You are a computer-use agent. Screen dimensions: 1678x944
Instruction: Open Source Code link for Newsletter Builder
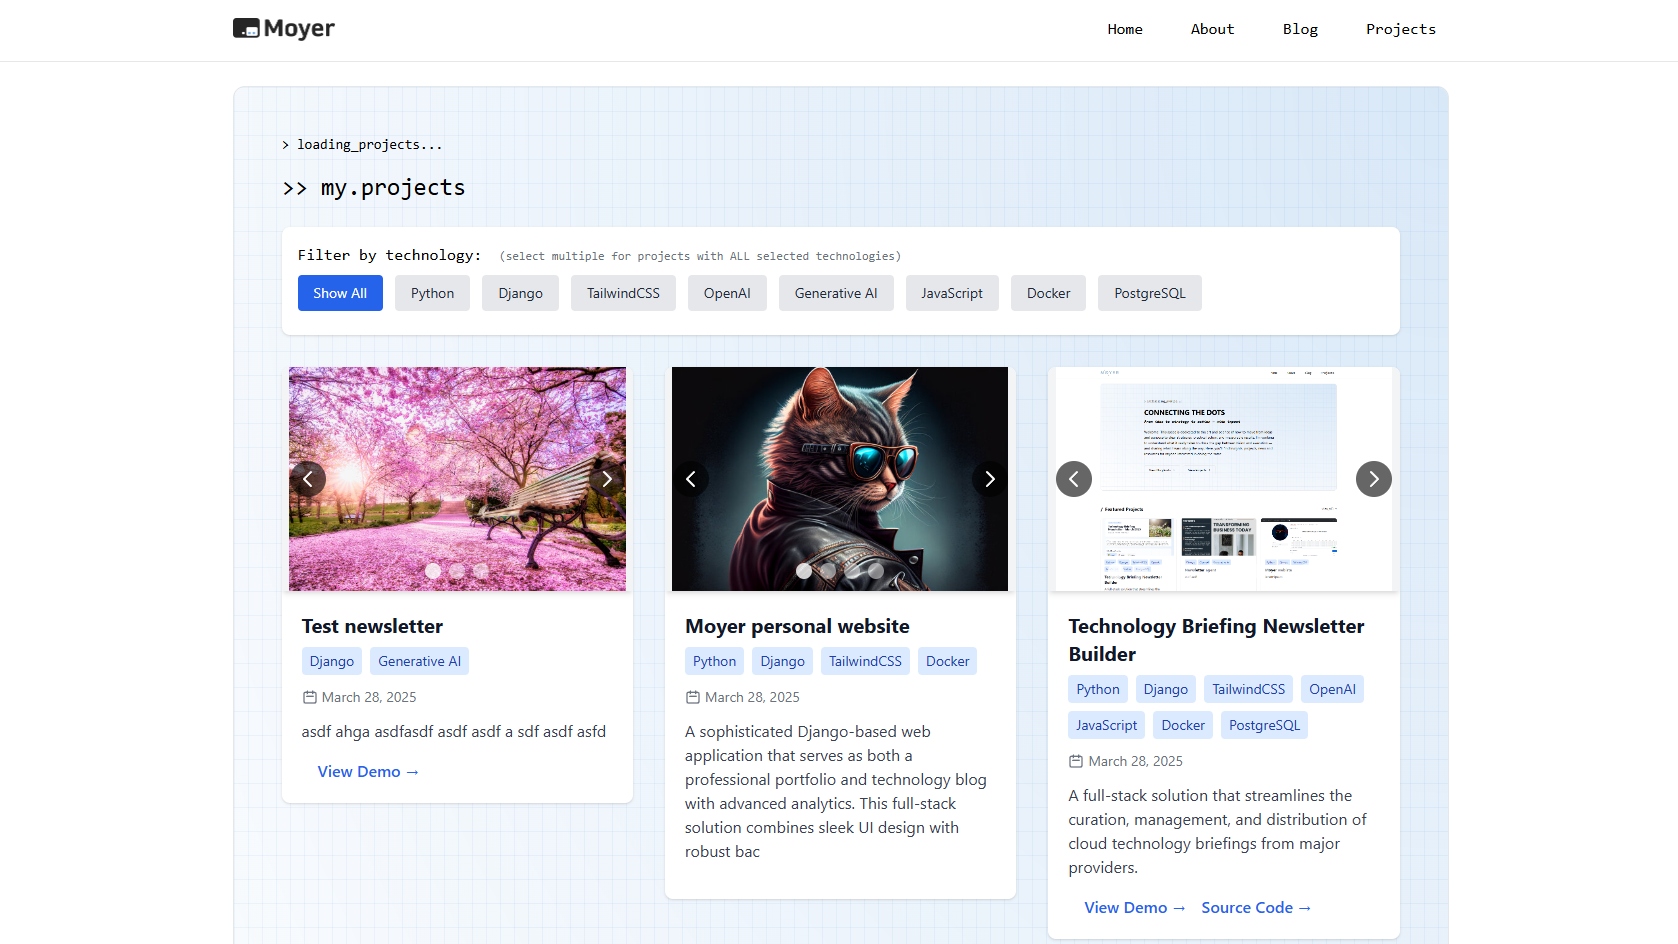(1256, 908)
